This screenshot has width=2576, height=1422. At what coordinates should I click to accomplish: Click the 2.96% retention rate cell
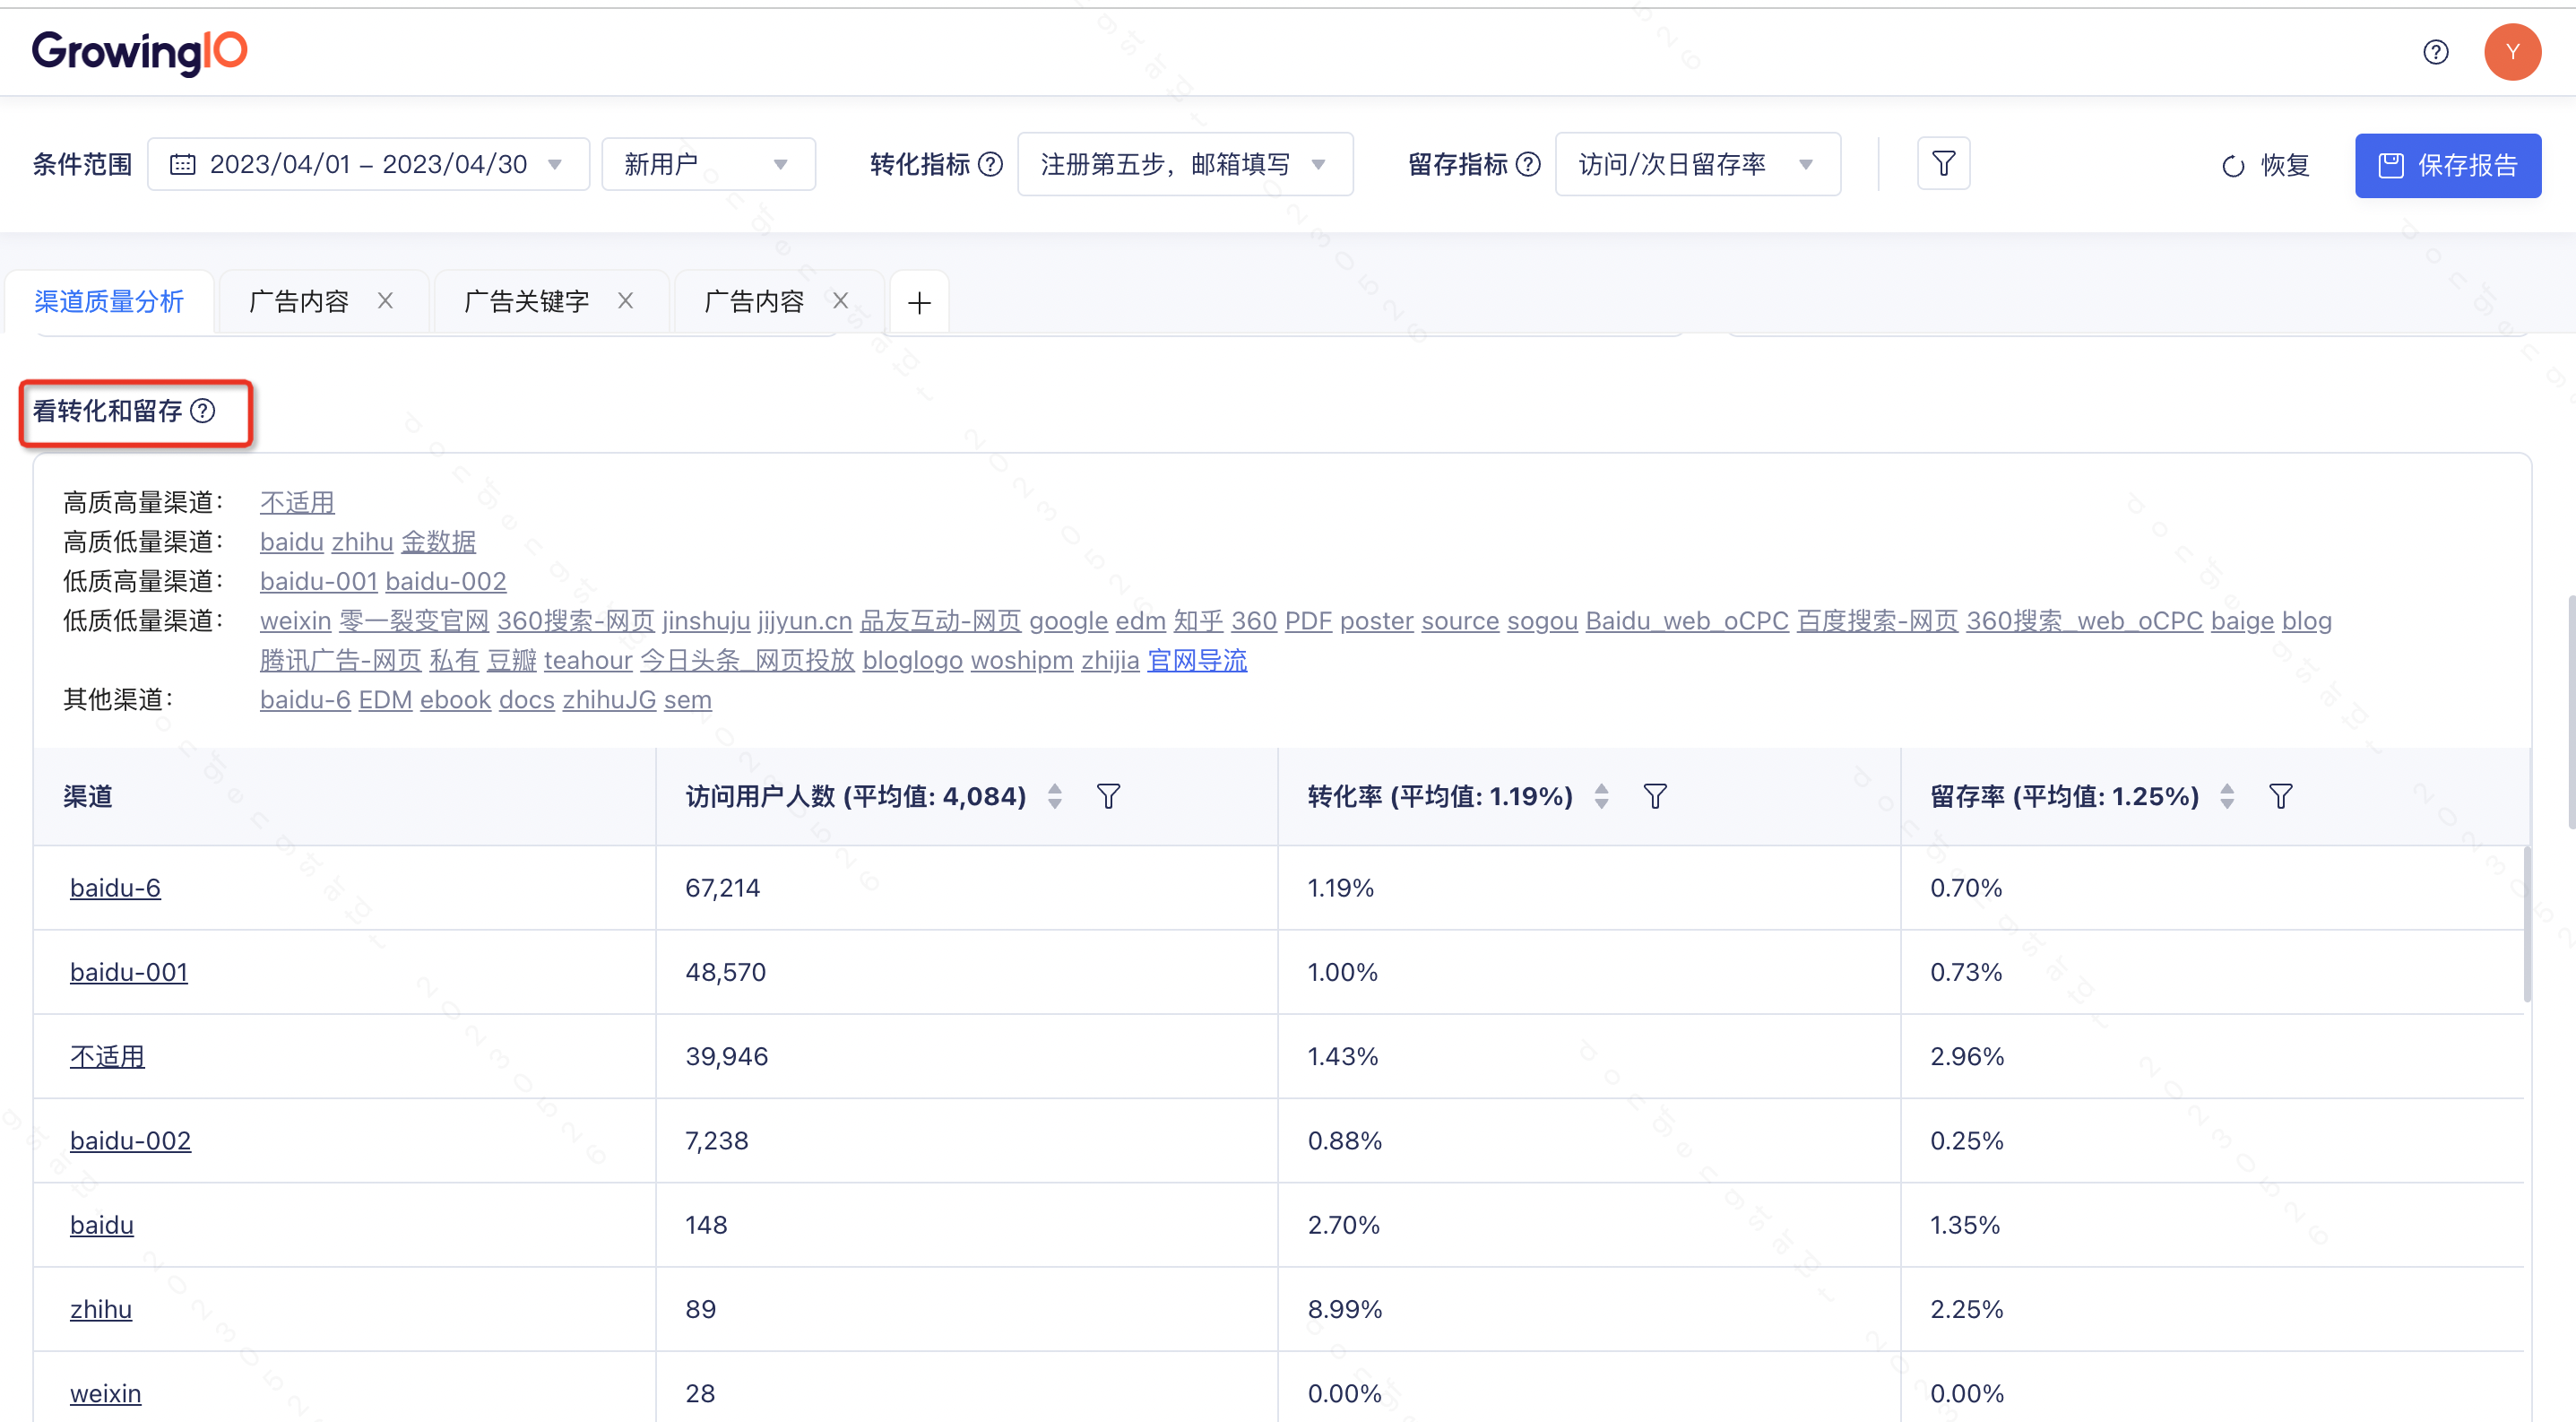point(2211,1056)
